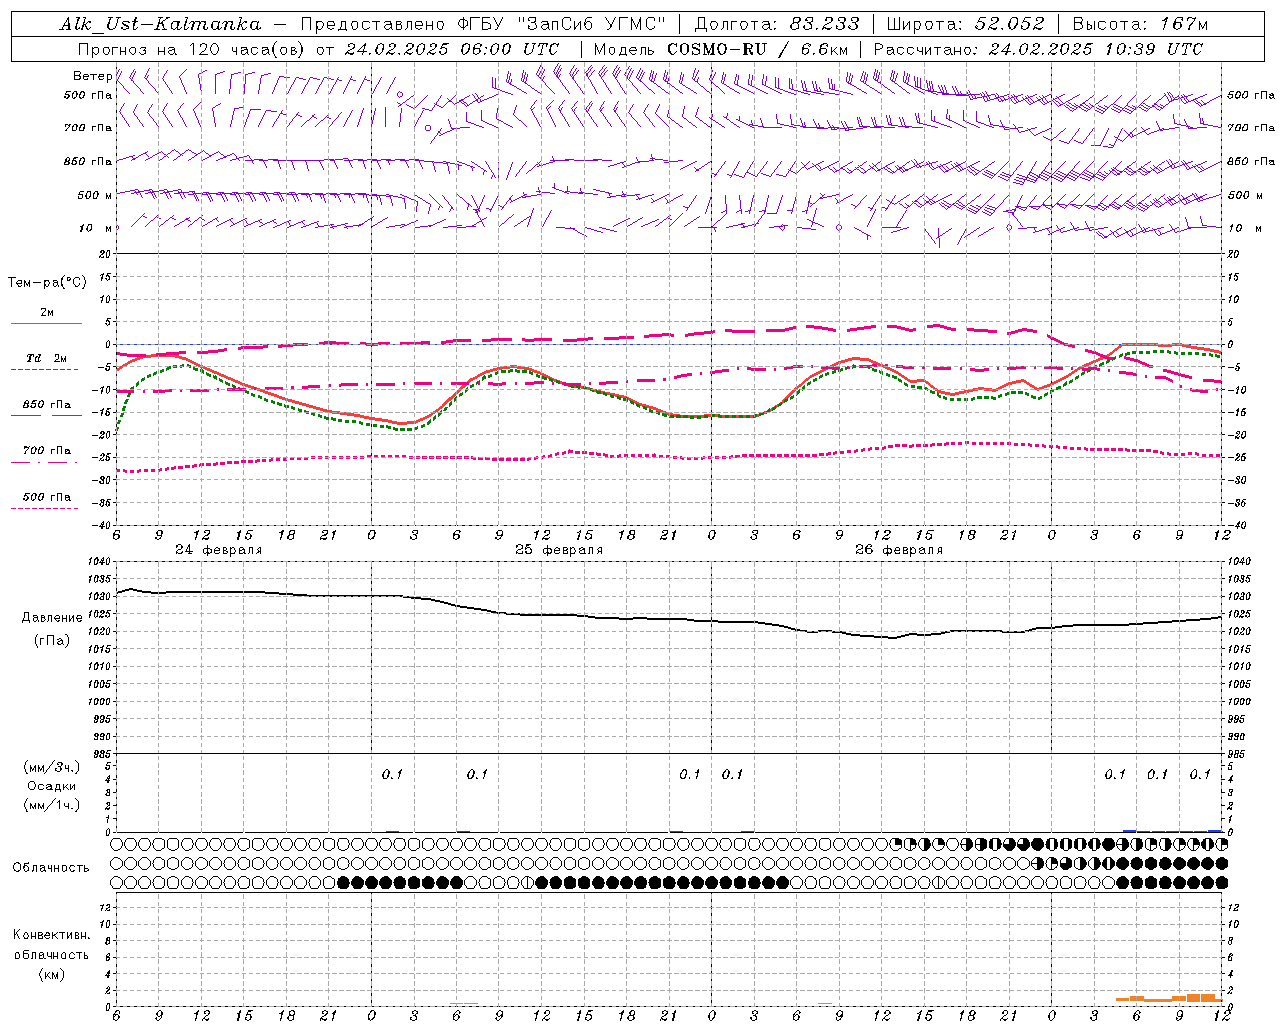Click the date label 25 февраля

pos(559,550)
